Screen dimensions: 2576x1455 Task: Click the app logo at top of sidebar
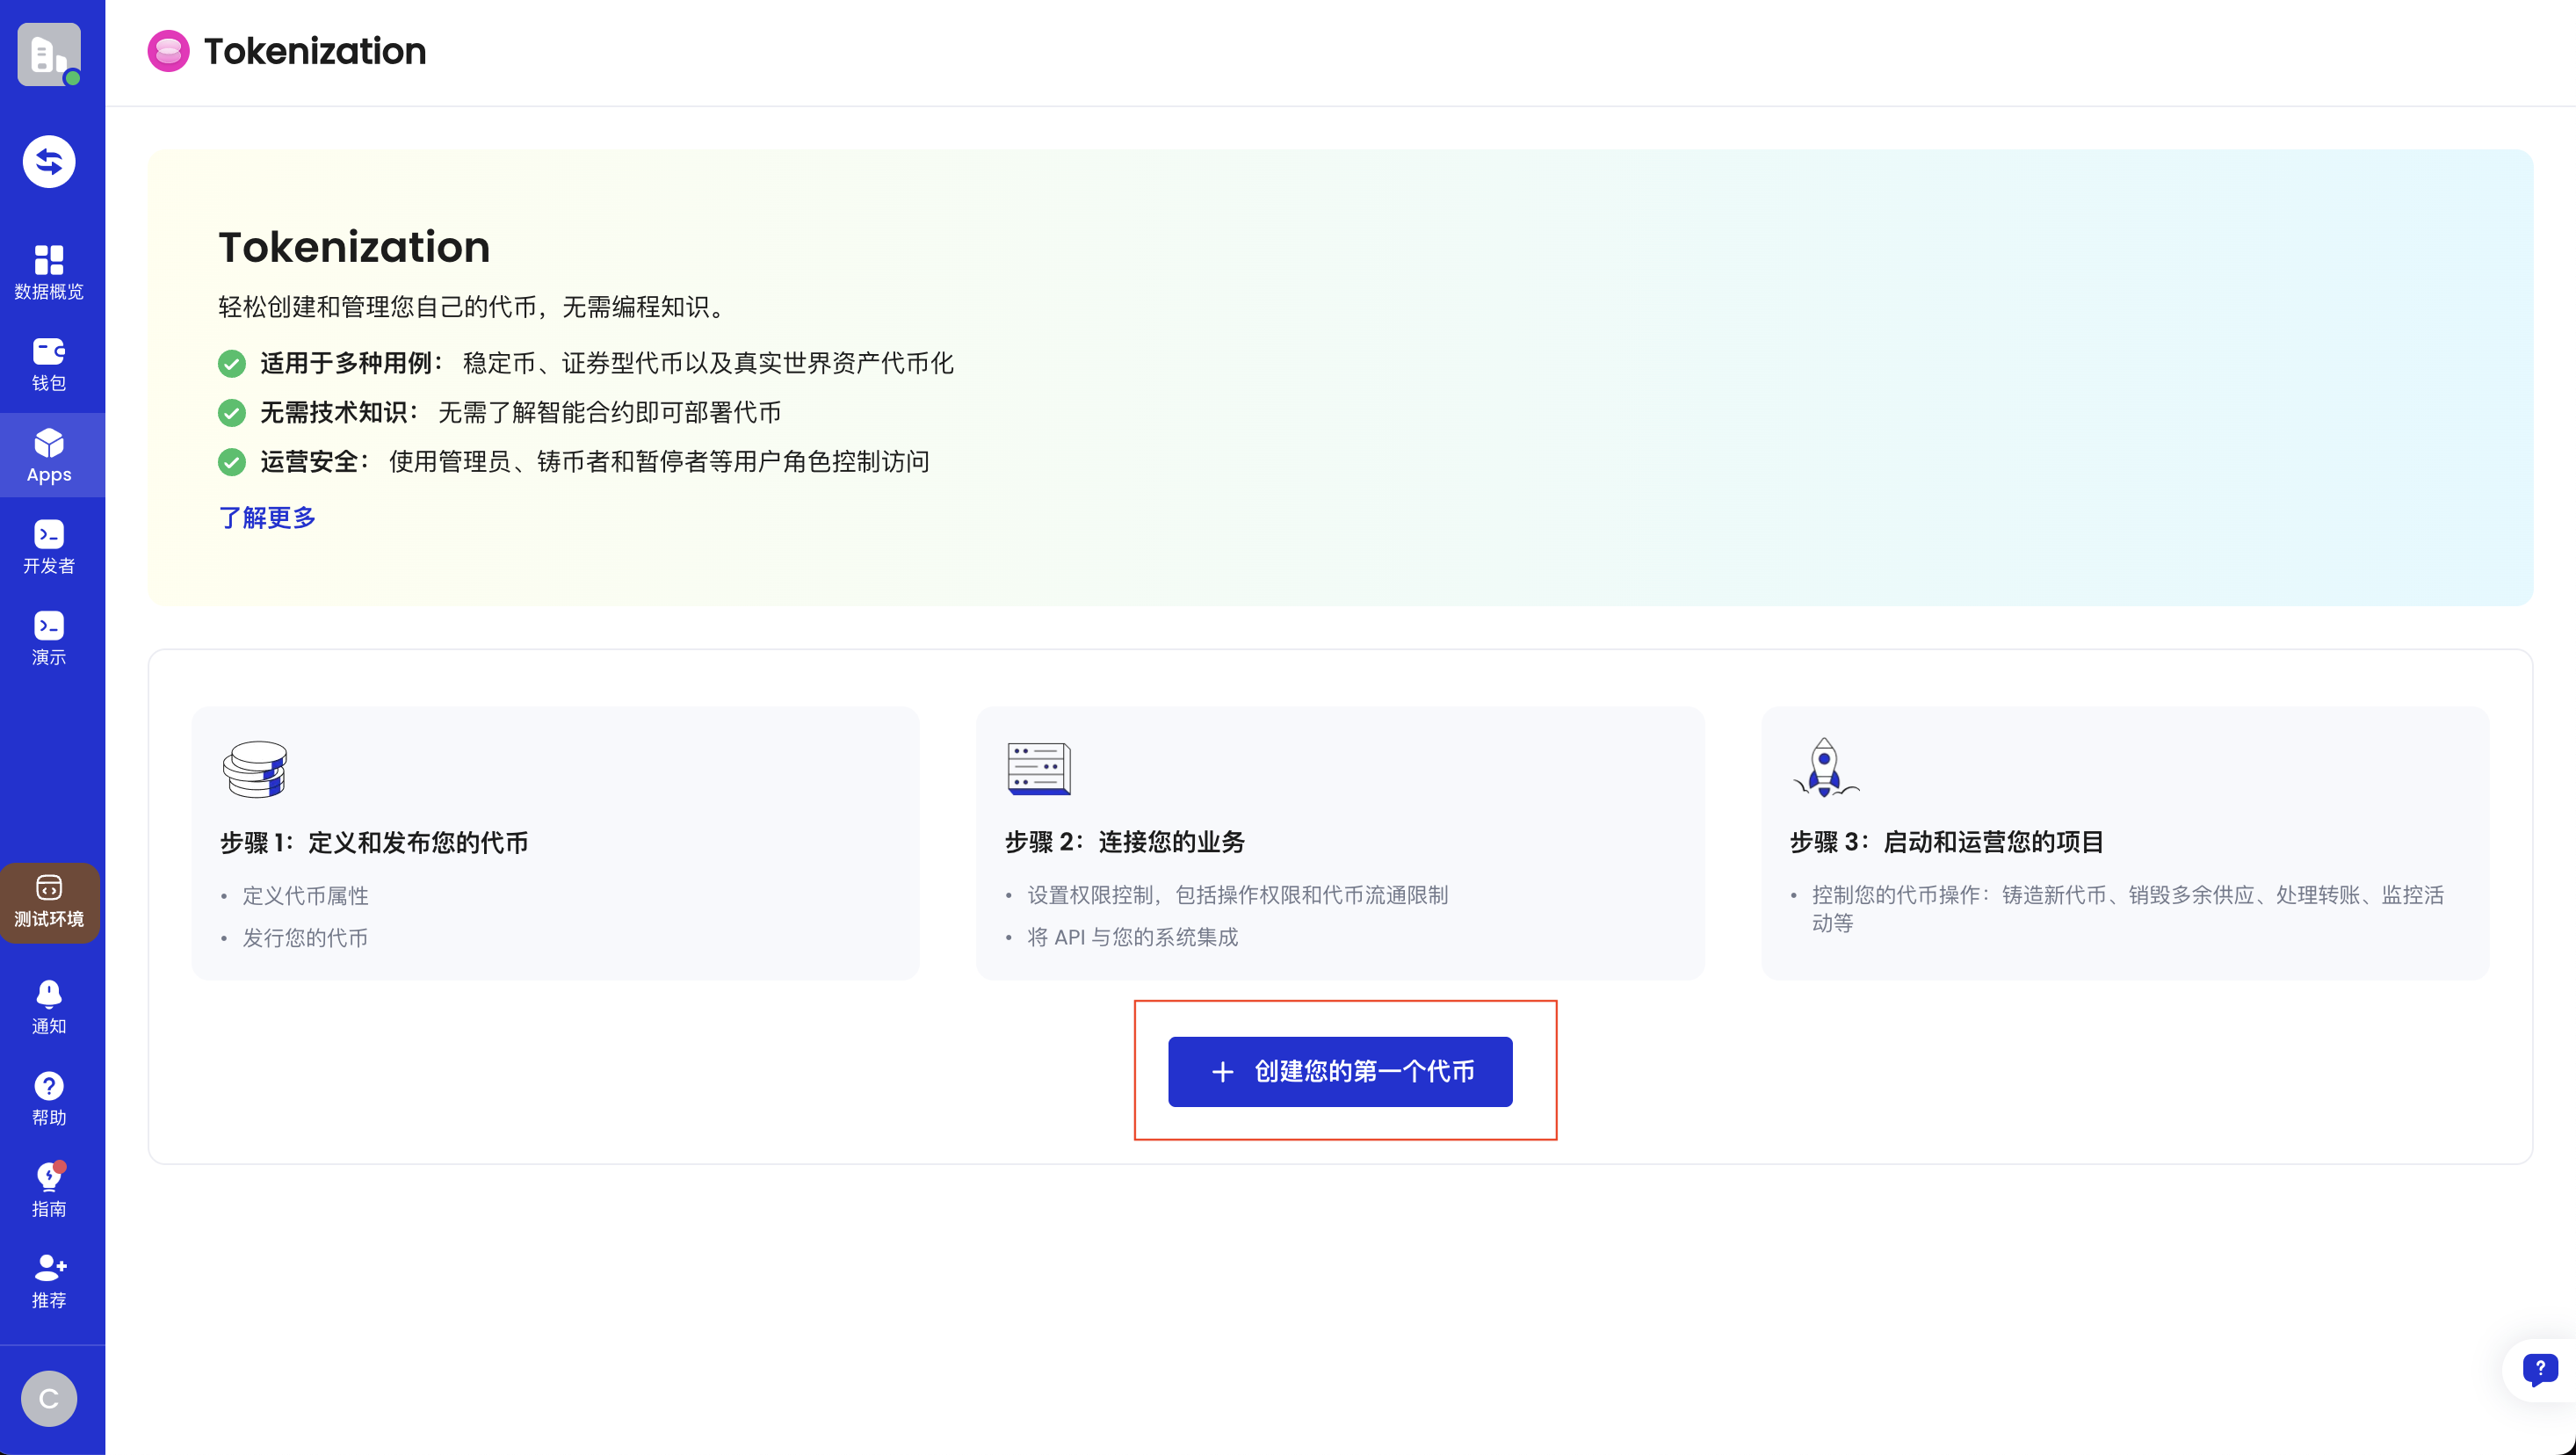pyautogui.click(x=49, y=54)
